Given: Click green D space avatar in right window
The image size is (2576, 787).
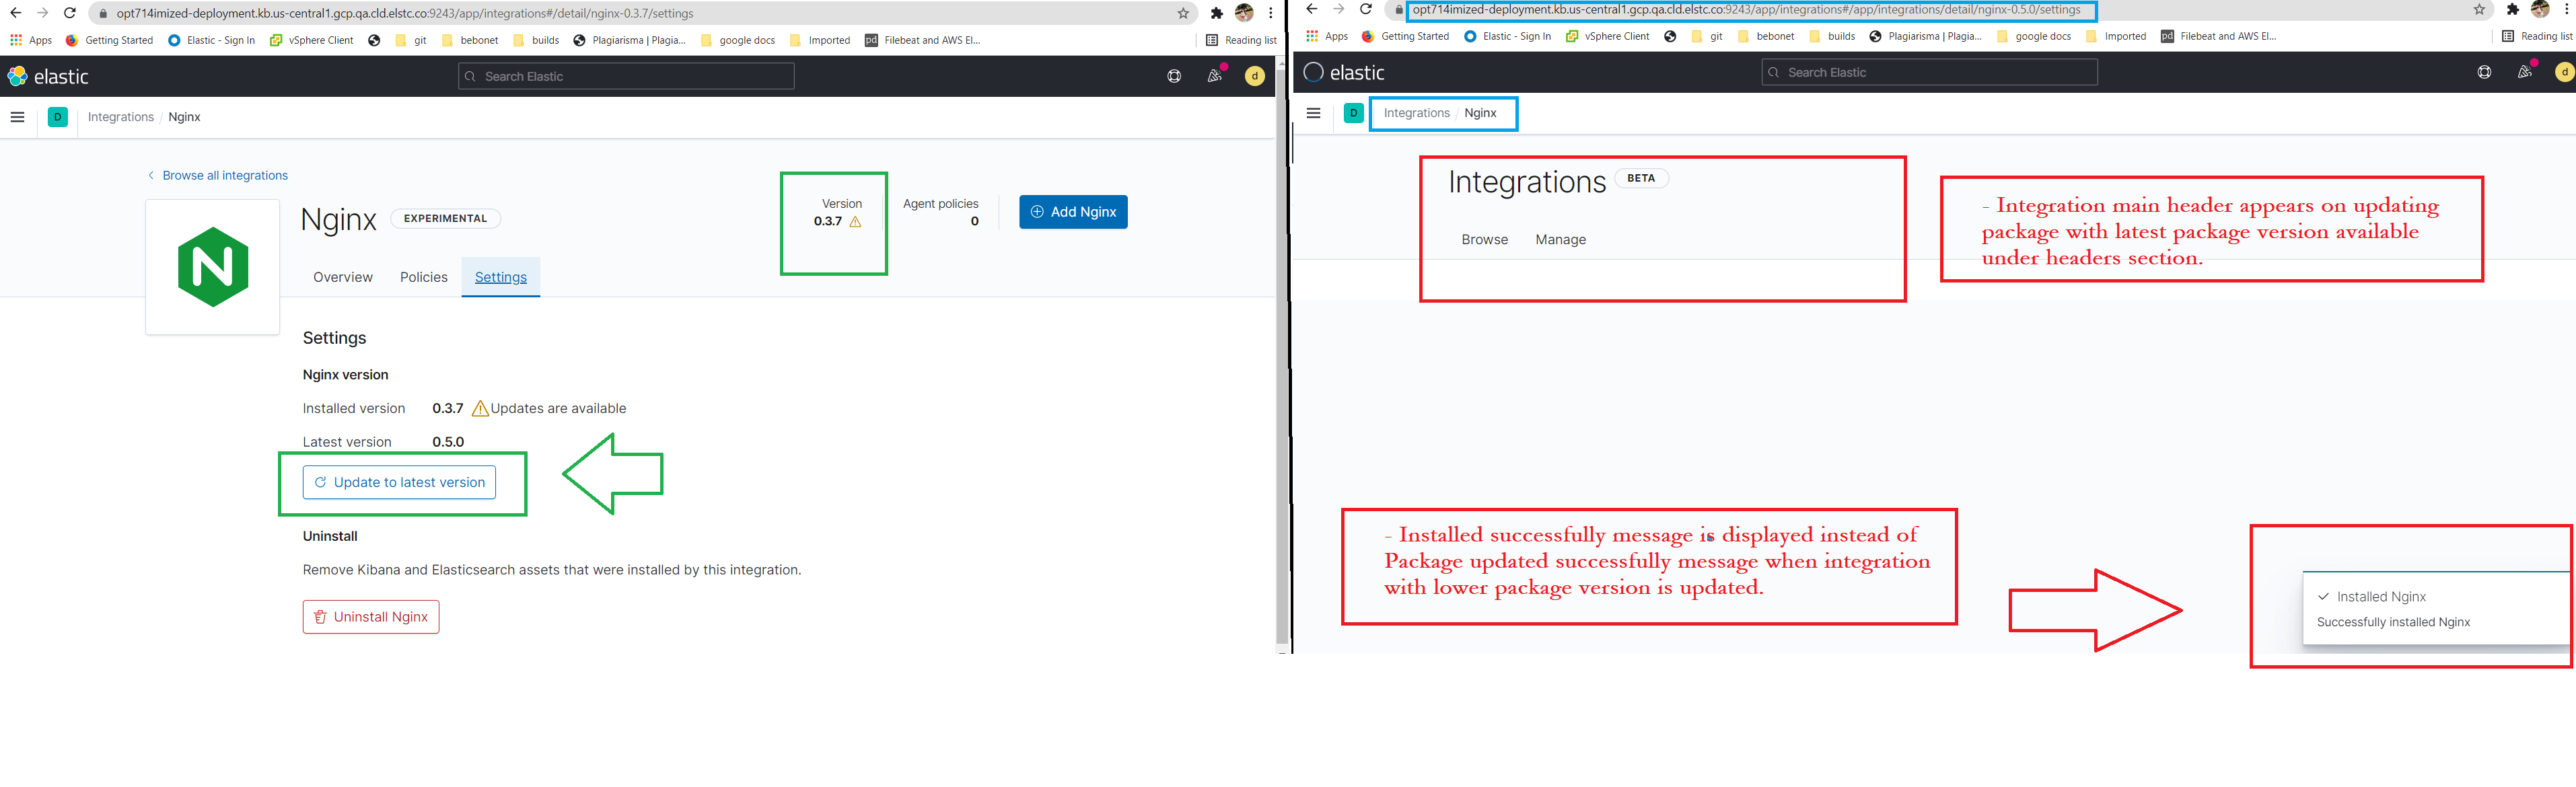Looking at the screenshot, I should pos(1353,113).
